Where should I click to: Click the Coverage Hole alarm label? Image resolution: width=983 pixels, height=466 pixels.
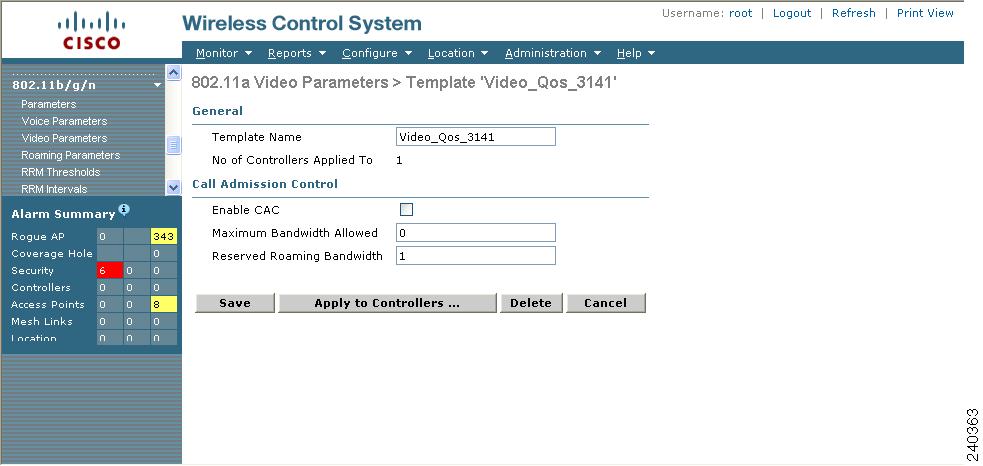52,253
